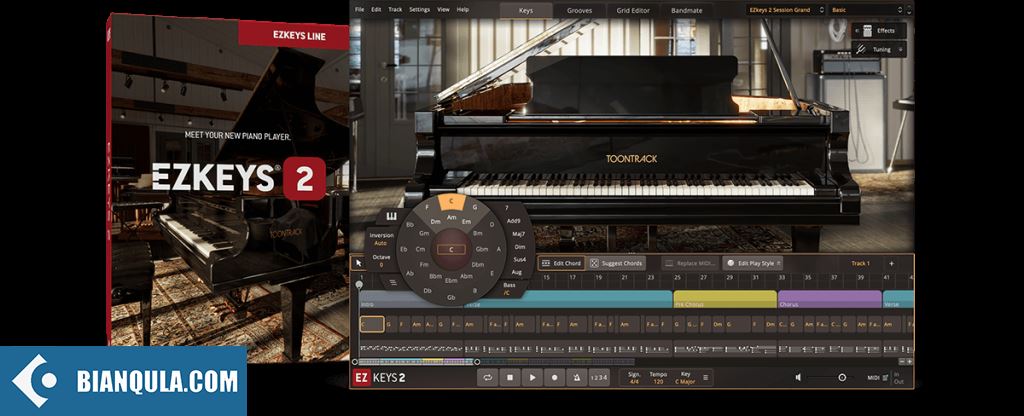The image size is (1024, 416).
Task: Click the playhead marker at bar 1
Action: coord(359,285)
